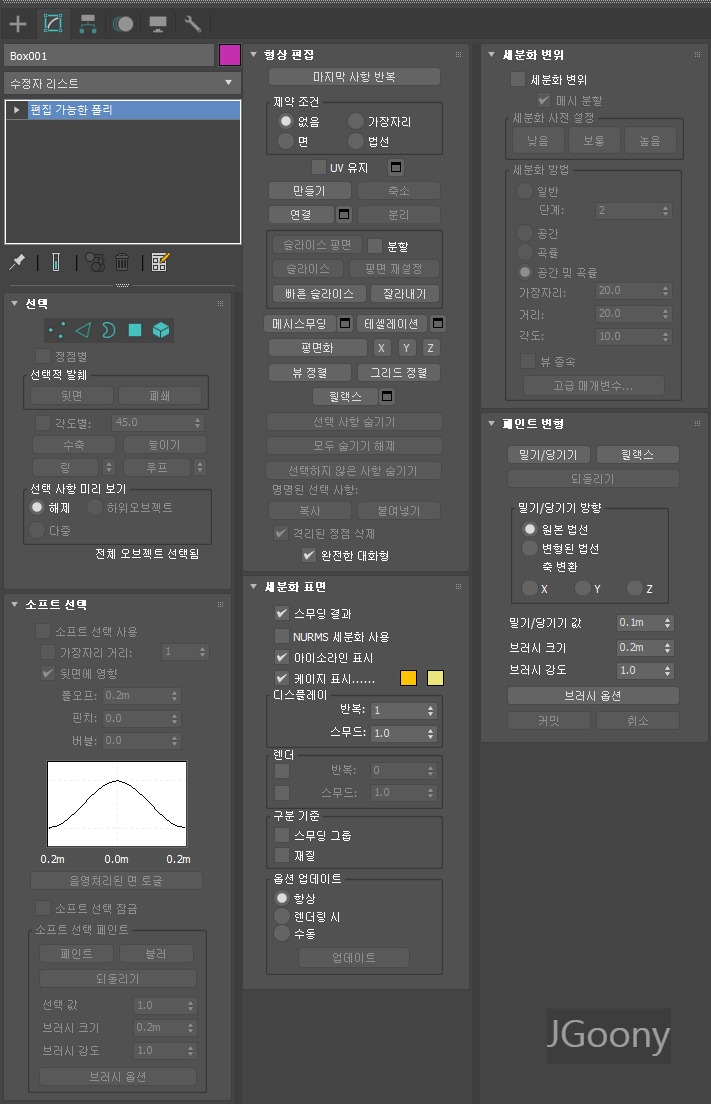Click 마지막 사항 반복 button
Screen dimensions: 711x1104
pos(354,77)
